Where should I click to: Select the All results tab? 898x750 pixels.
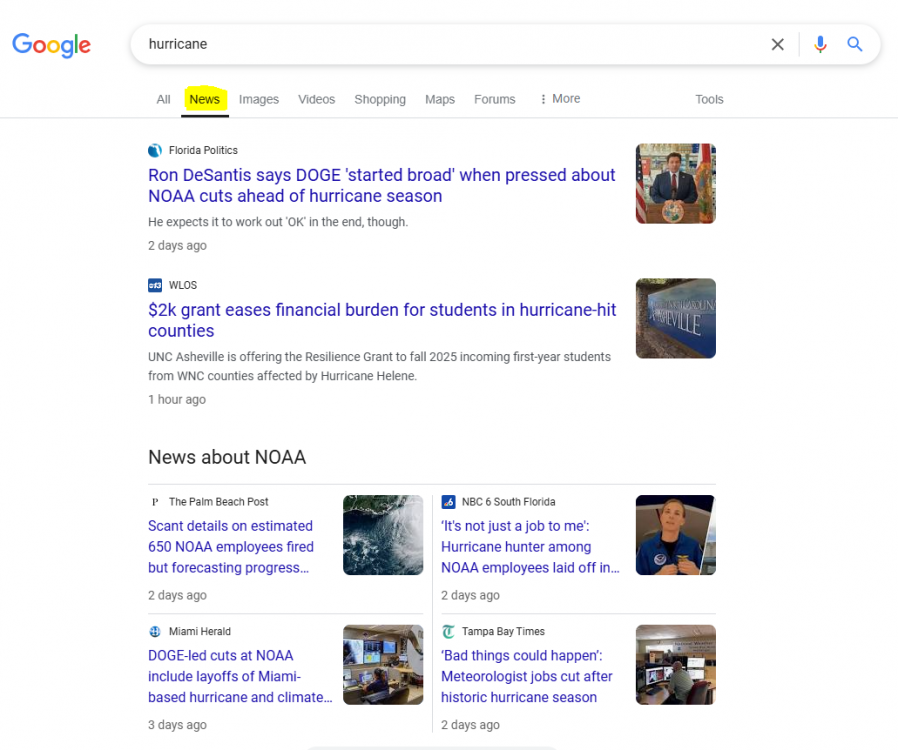pyautogui.click(x=163, y=99)
